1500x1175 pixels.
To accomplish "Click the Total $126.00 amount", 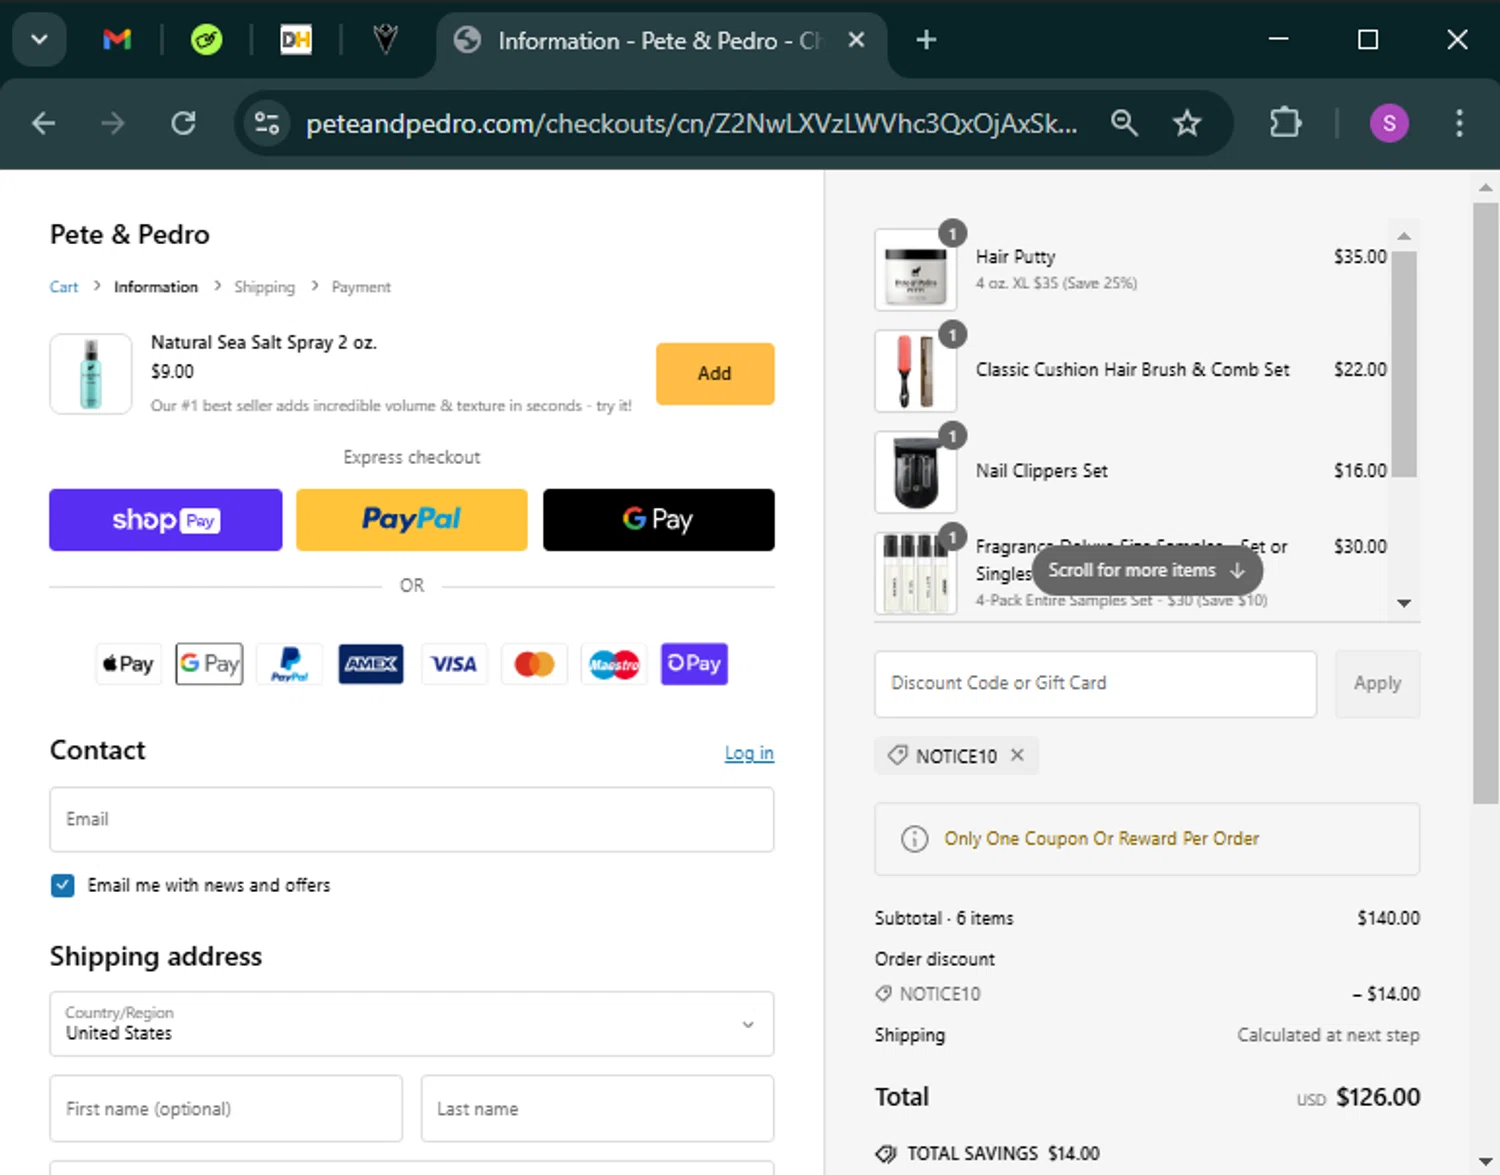I will click(1378, 1097).
